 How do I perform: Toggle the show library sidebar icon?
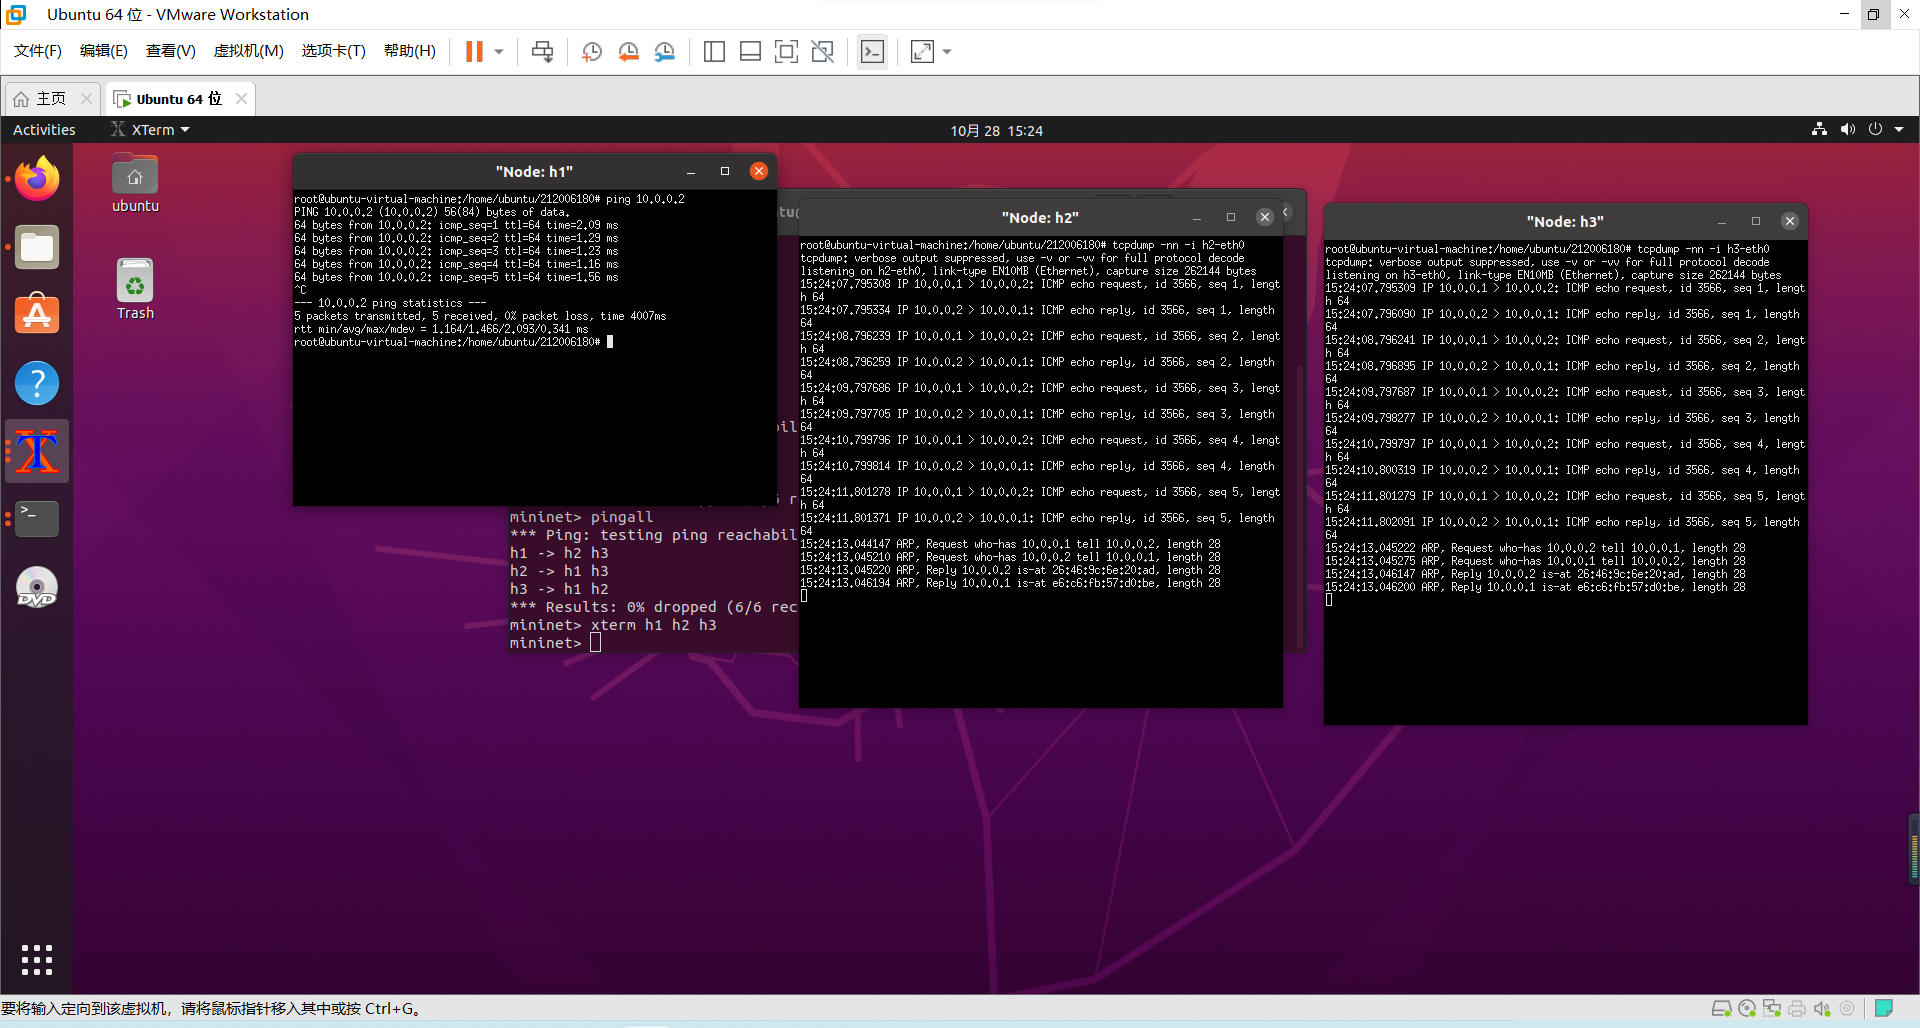coord(714,52)
